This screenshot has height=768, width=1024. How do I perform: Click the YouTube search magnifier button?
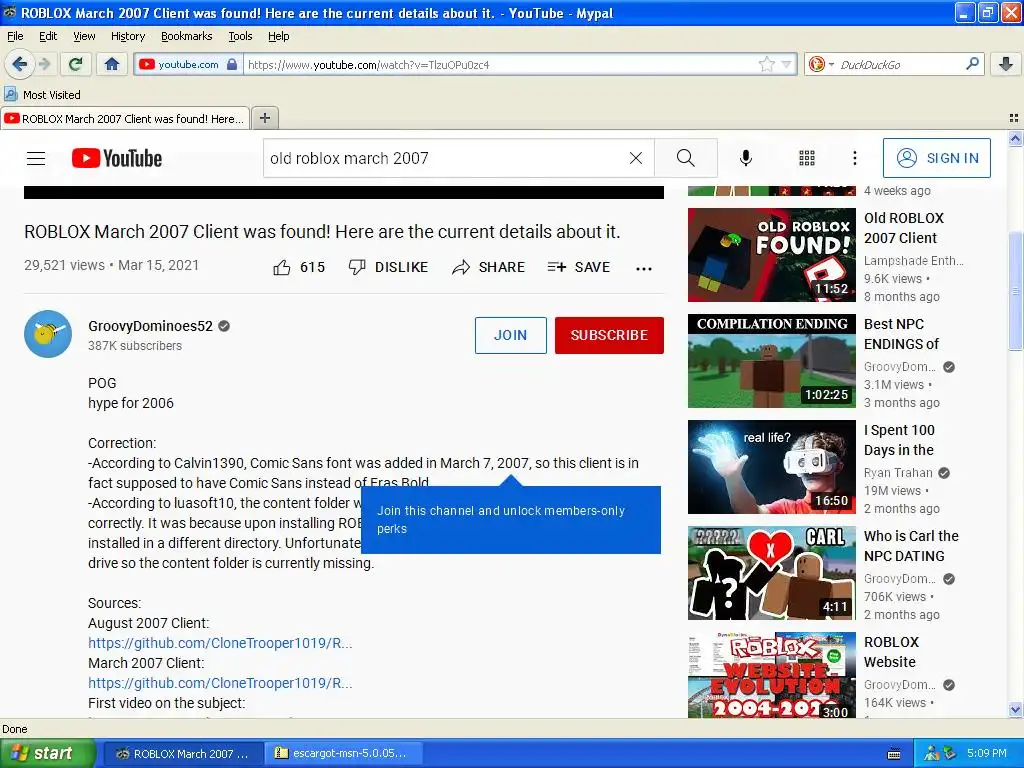686,158
